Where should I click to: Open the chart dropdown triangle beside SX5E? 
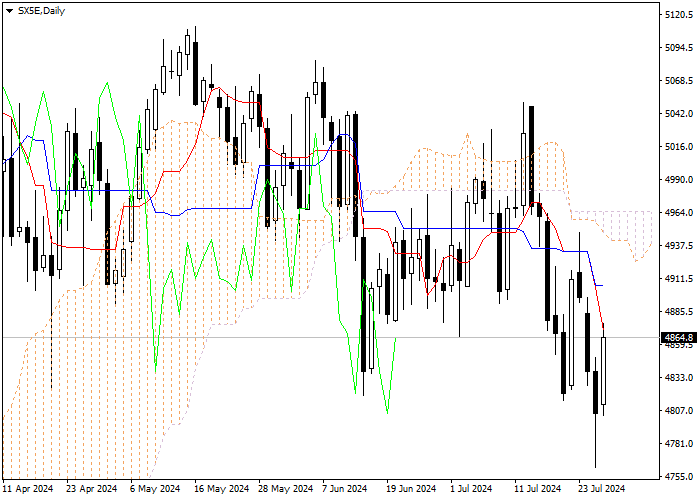(10, 11)
